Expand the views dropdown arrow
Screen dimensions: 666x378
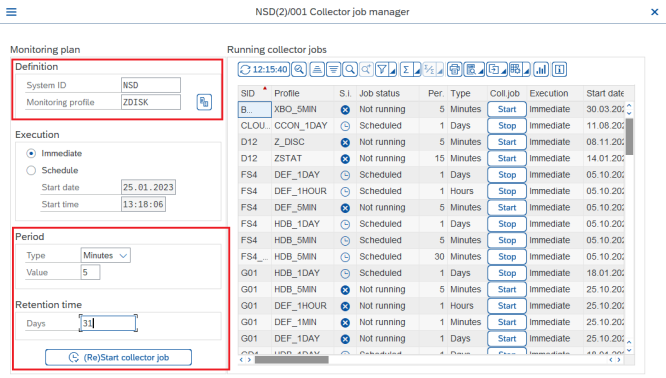coord(481,70)
